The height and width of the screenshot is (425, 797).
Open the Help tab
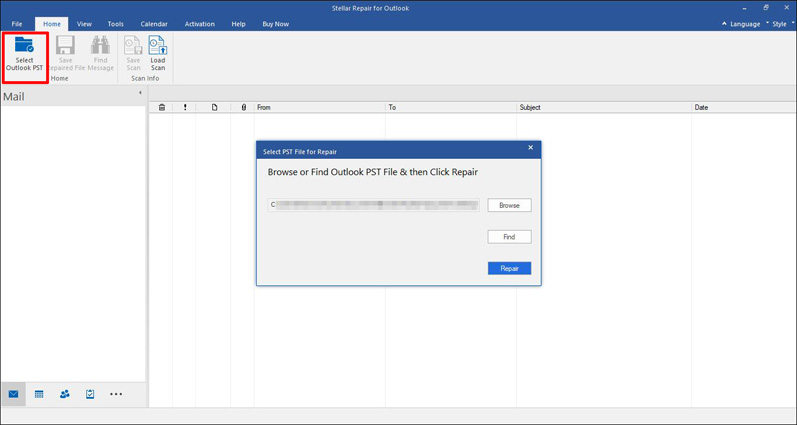tap(238, 24)
